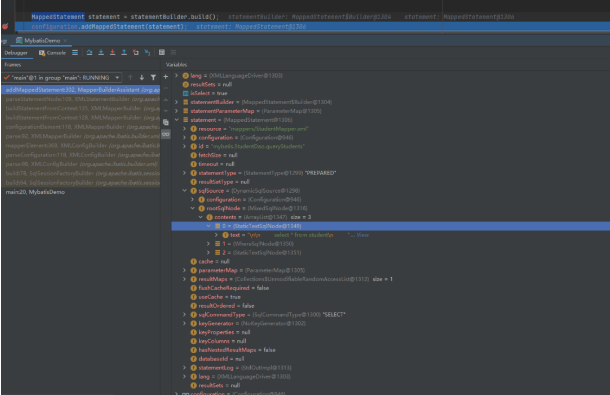Open the View link for text value
Viewport: 610px width, 395px height.
[363, 235]
